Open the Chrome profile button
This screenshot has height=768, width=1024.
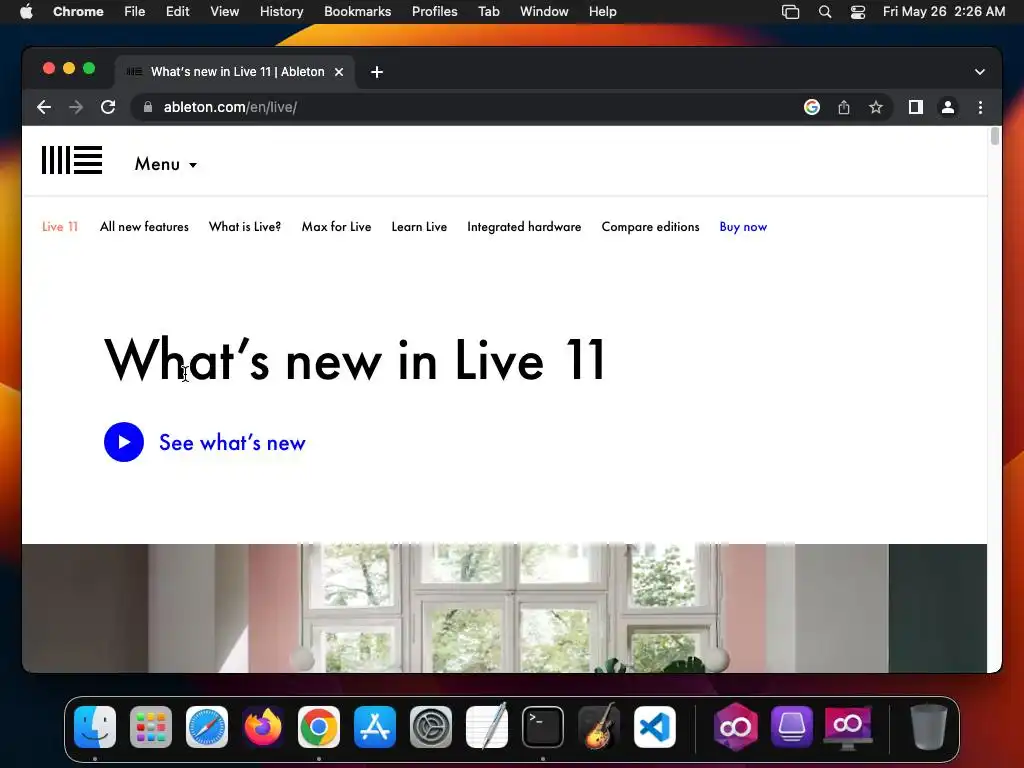click(x=948, y=107)
